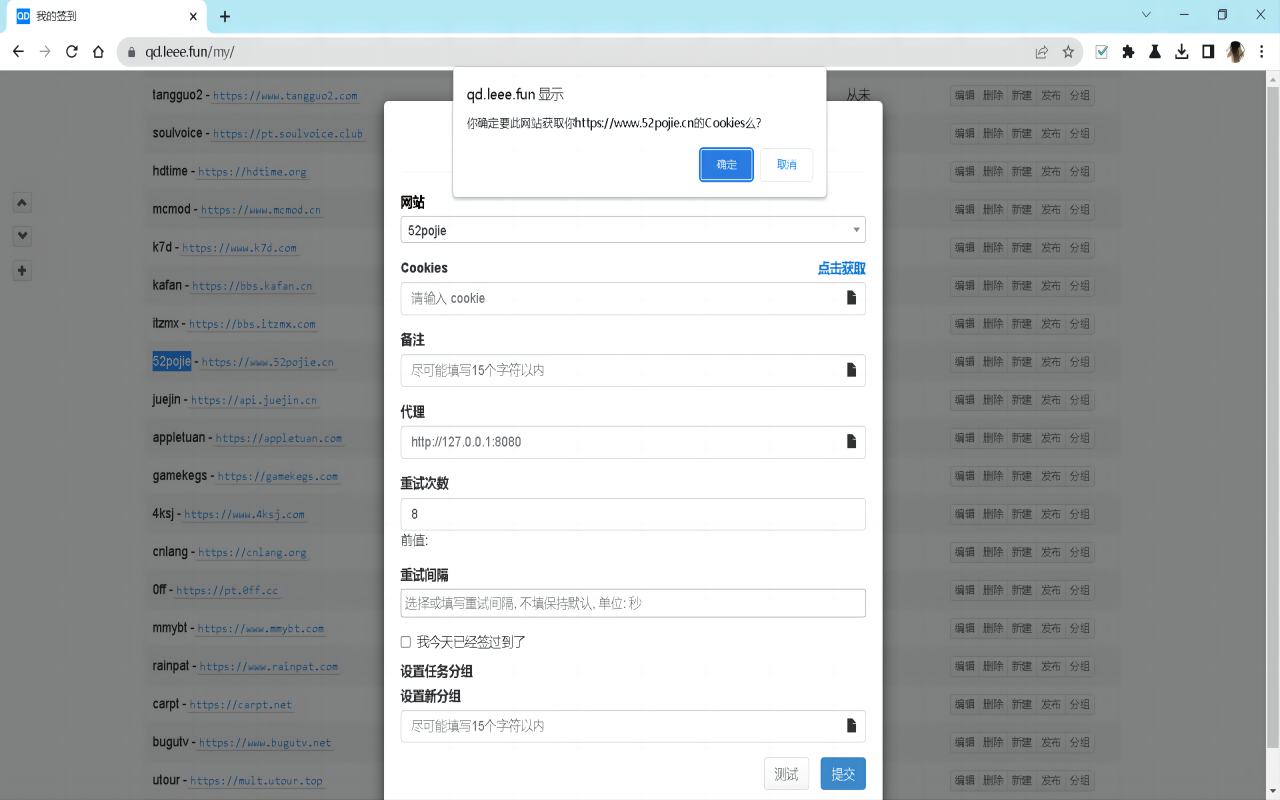Click the 重试次数 field containing 8
Screen dimensions: 1280x800
click(x=633, y=514)
